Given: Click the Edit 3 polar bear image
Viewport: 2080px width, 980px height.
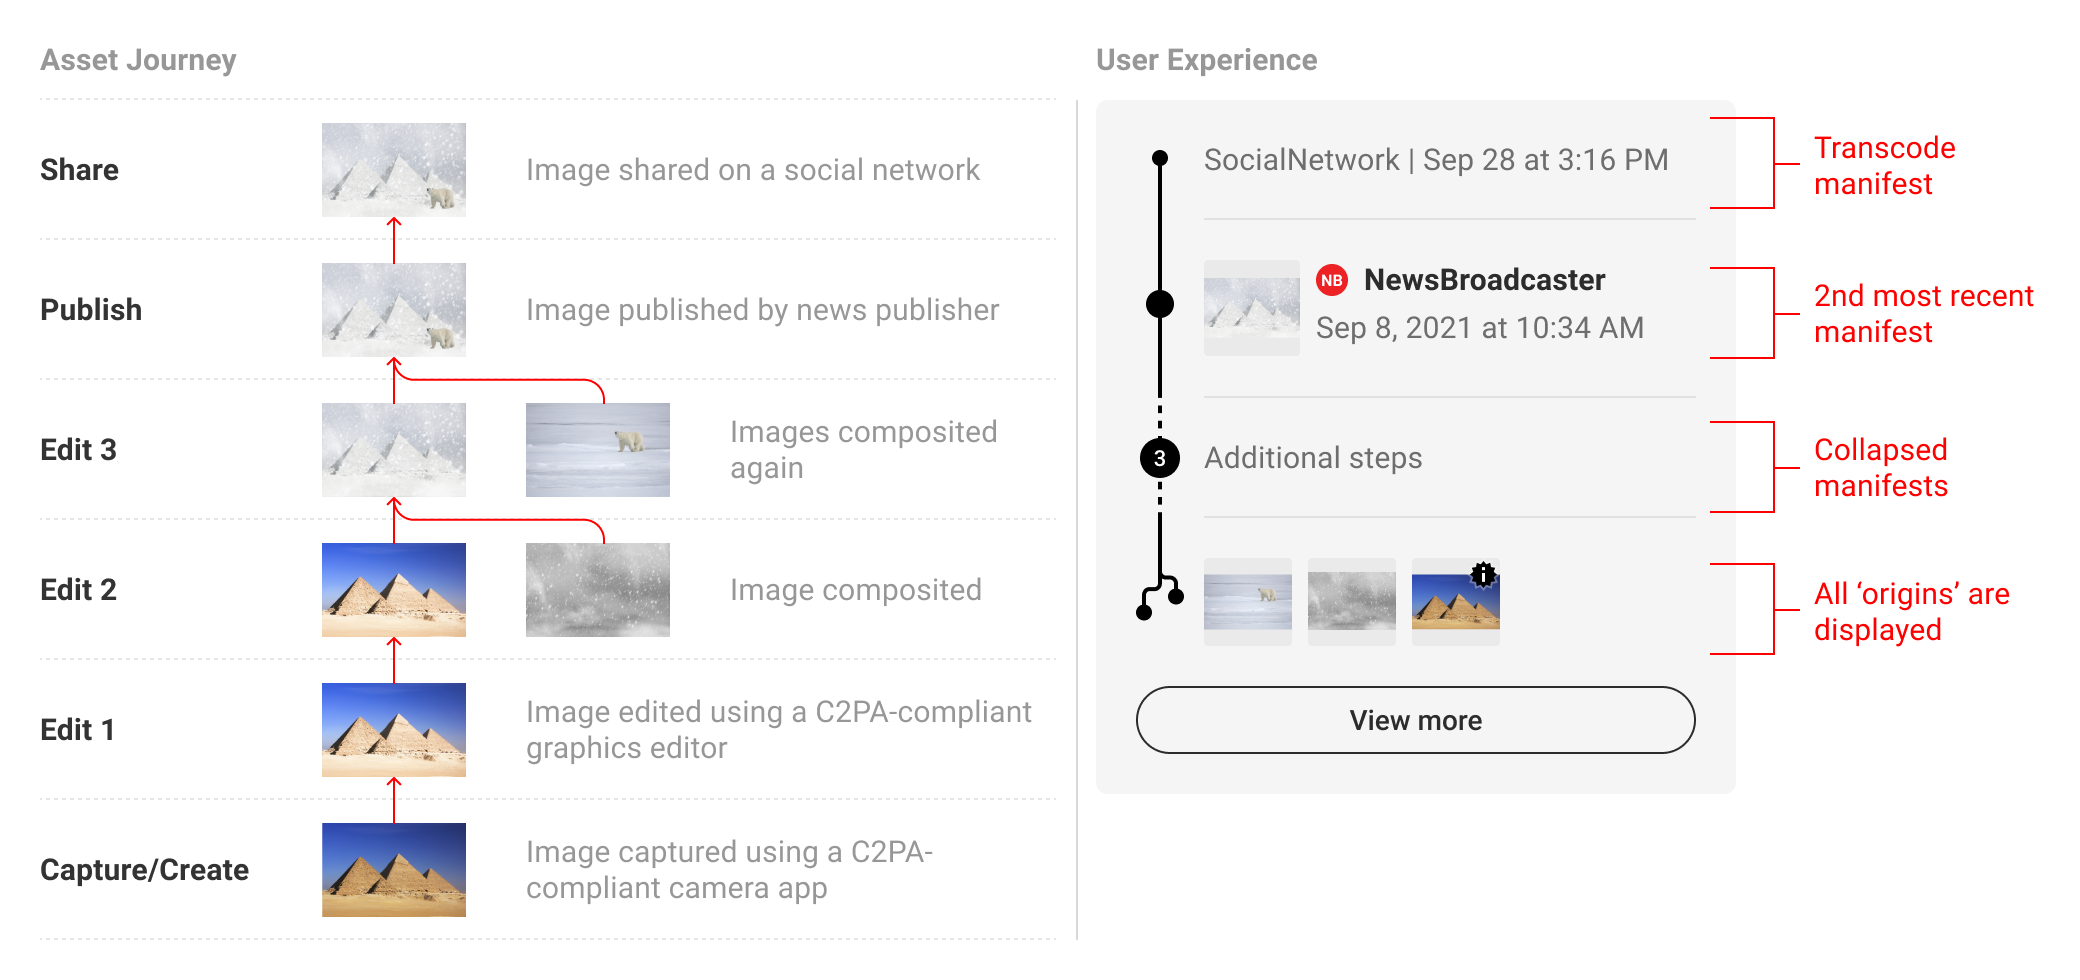Looking at the screenshot, I should pyautogui.click(x=598, y=450).
